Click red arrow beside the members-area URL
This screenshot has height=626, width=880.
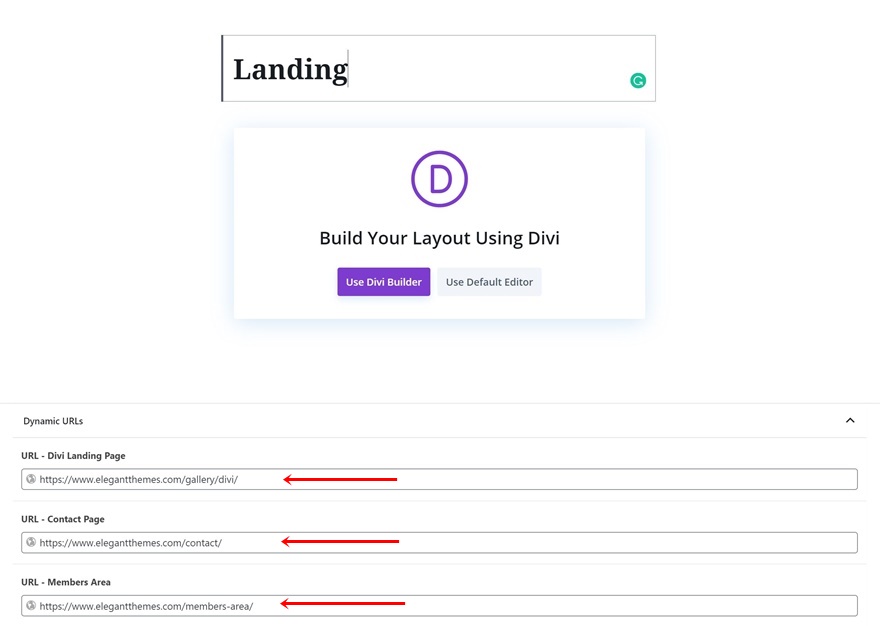tap(343, 604)
